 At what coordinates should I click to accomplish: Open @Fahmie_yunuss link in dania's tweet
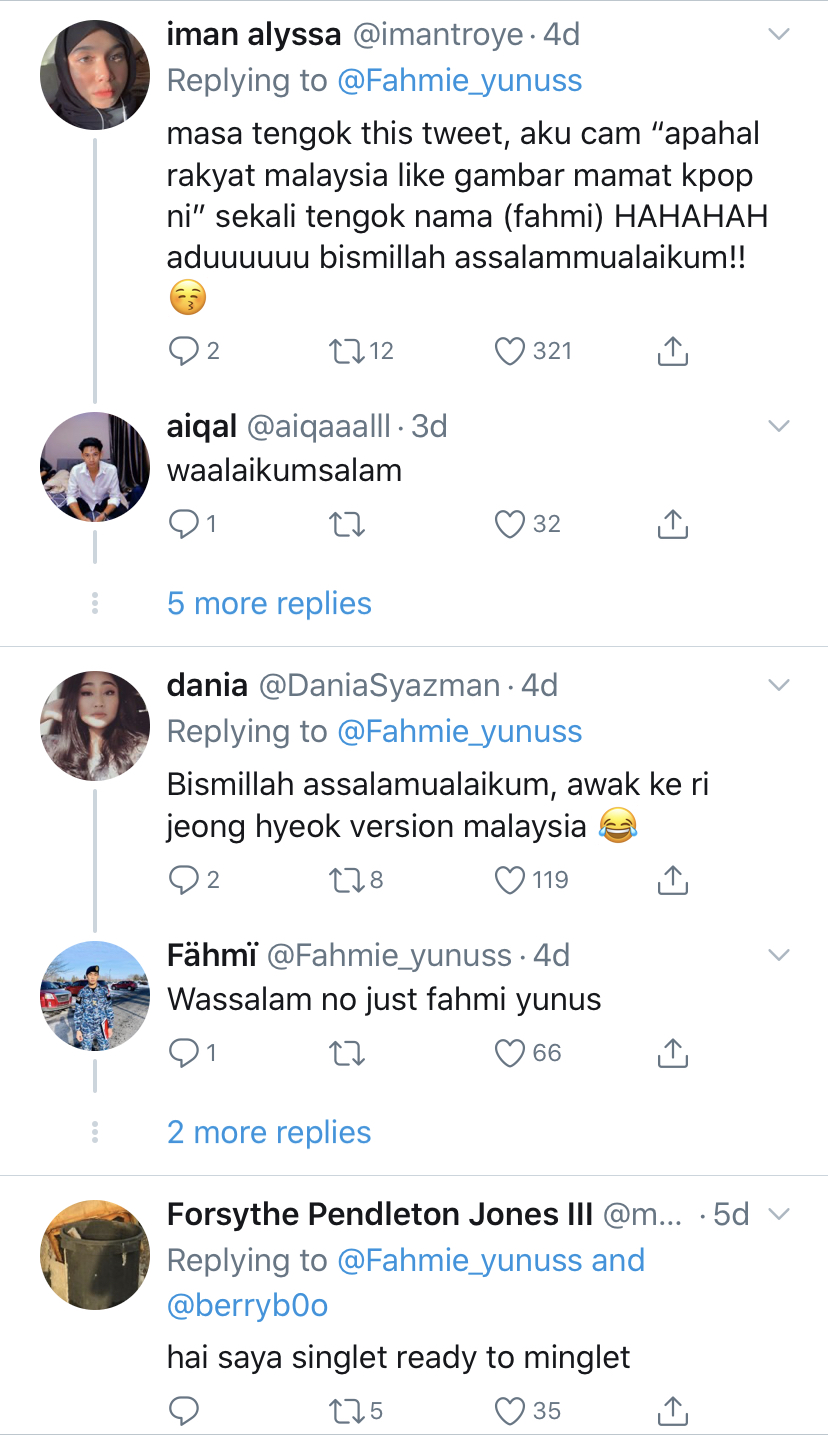[459, 731]
